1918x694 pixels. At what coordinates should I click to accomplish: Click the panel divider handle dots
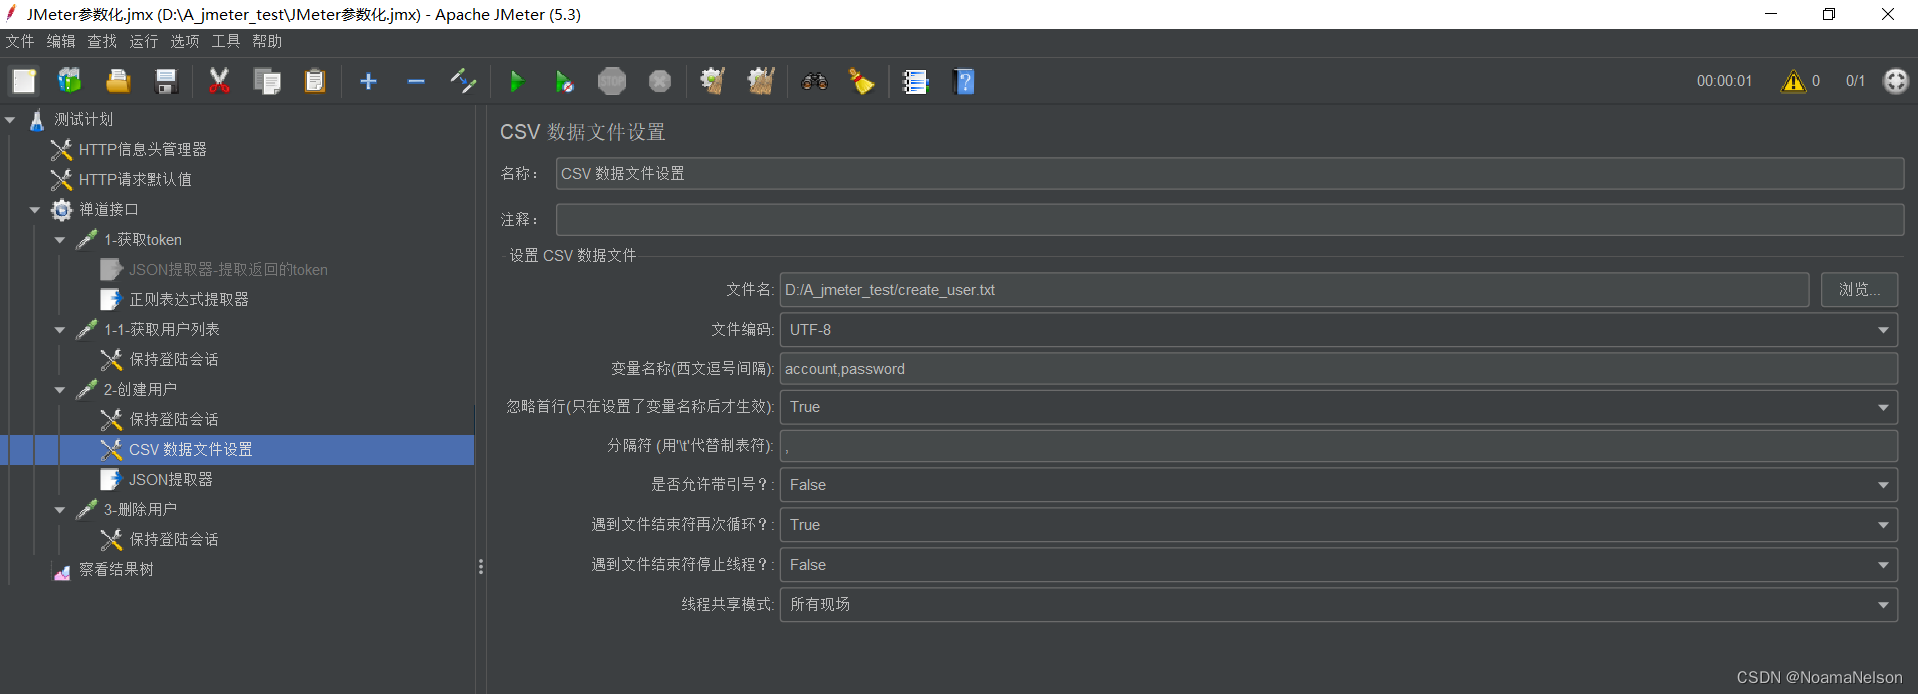[481, 566]
